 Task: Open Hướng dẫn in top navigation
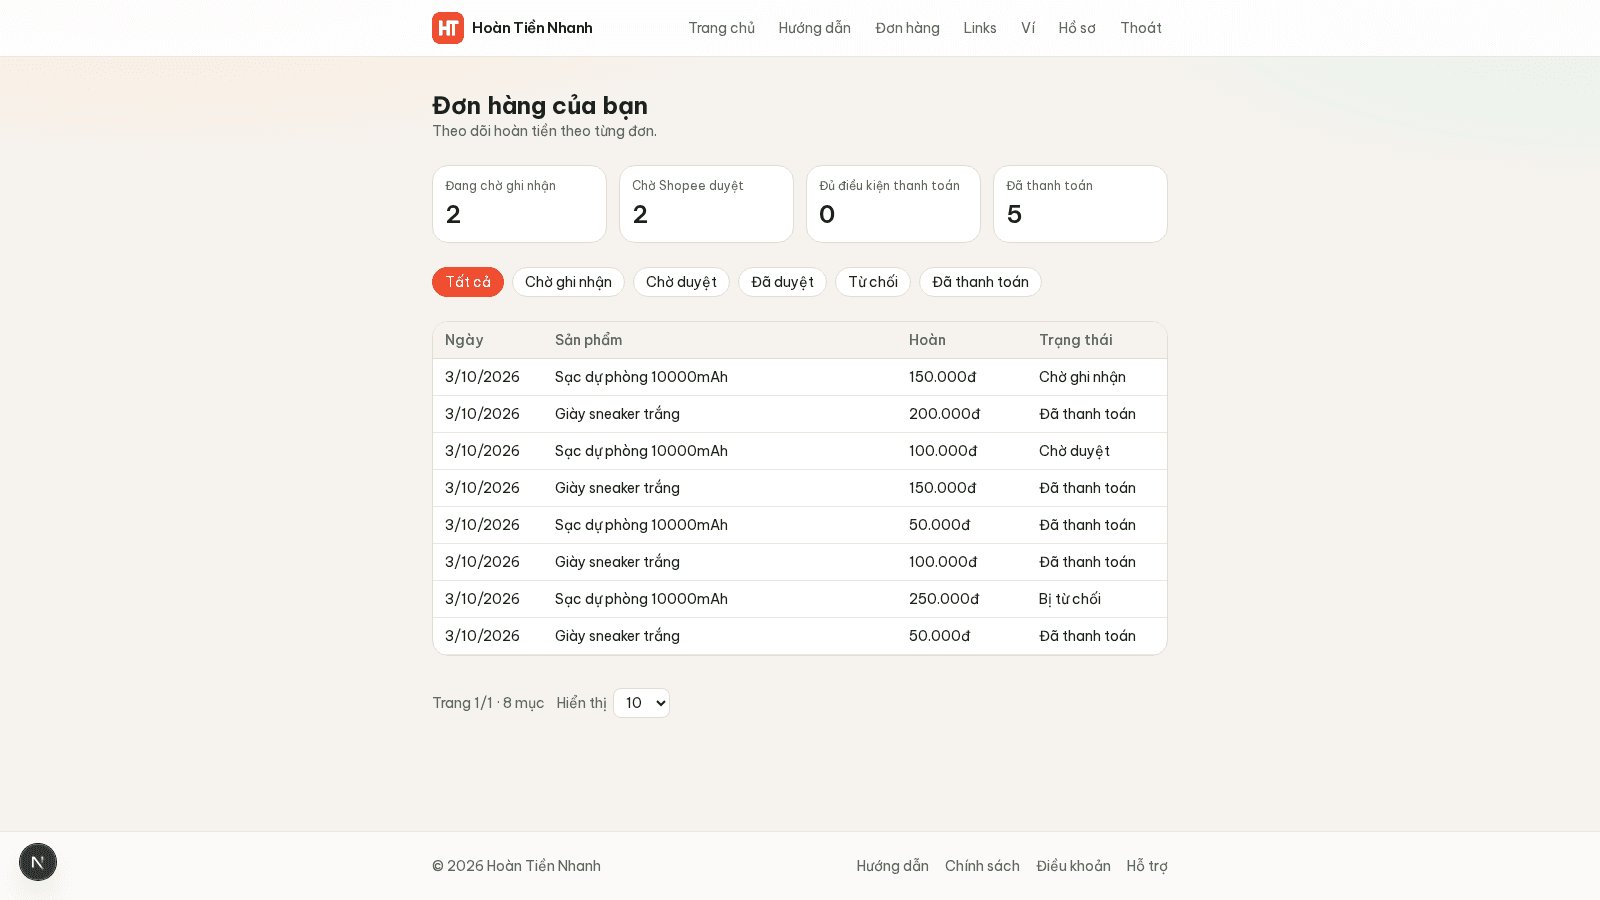tap(815, 28)
